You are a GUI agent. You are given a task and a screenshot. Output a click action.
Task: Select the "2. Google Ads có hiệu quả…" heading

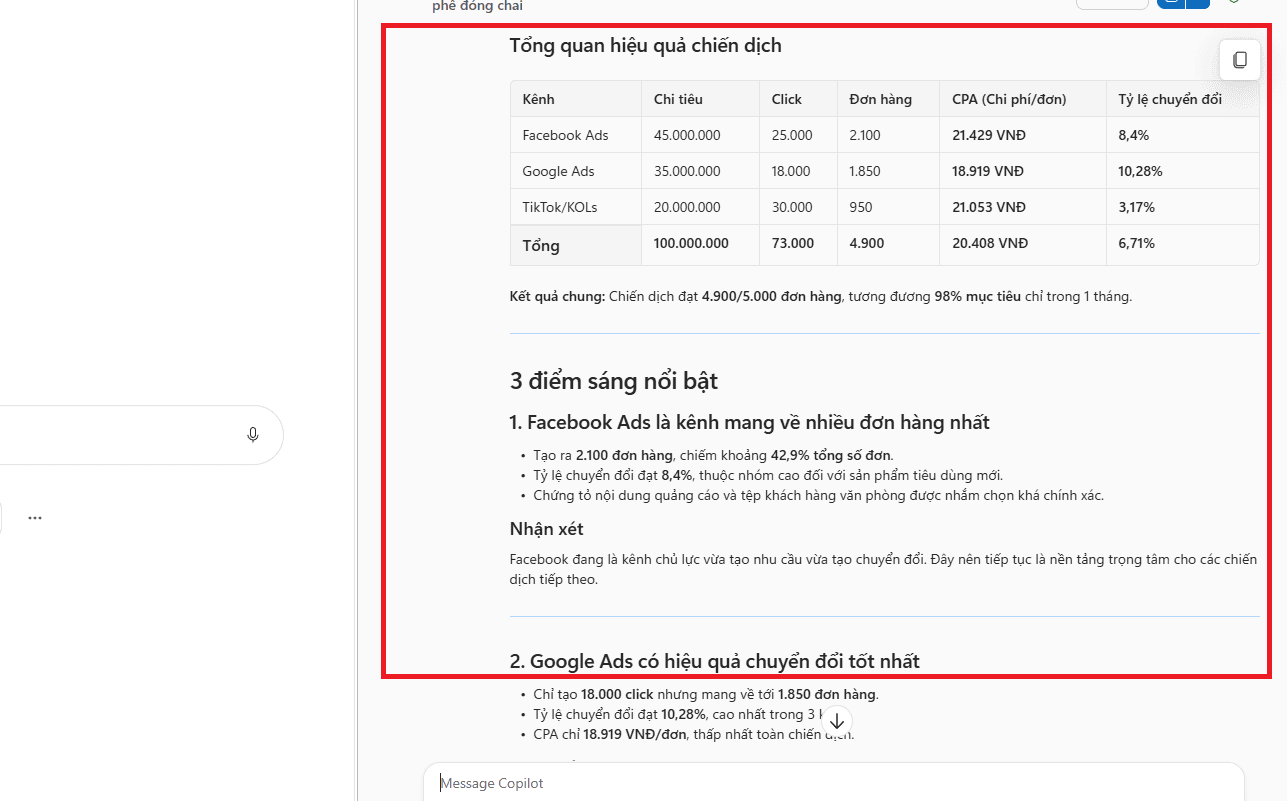(x=715, y=661)
